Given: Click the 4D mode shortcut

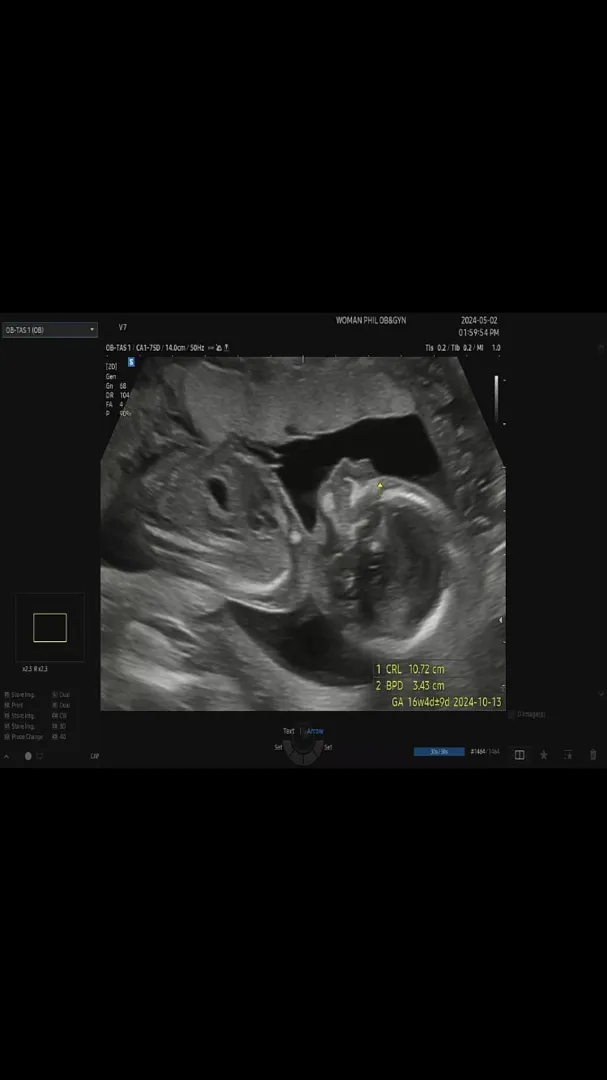Looking at the screenshot, I should [59, 737].
